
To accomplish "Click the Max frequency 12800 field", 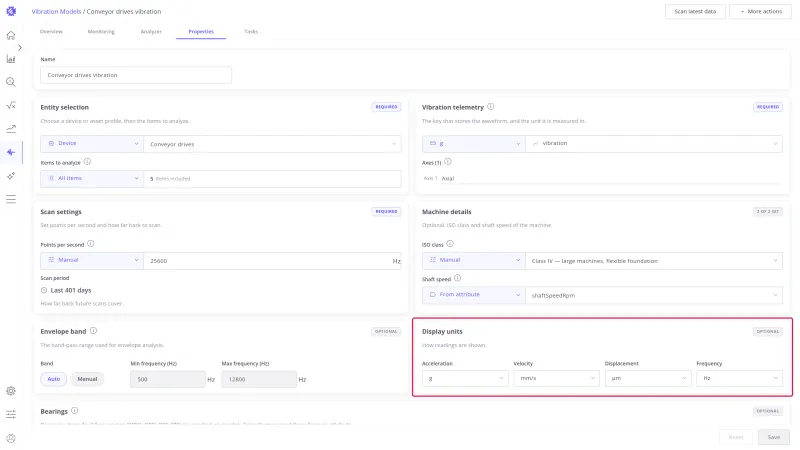I will click(259, 379).
